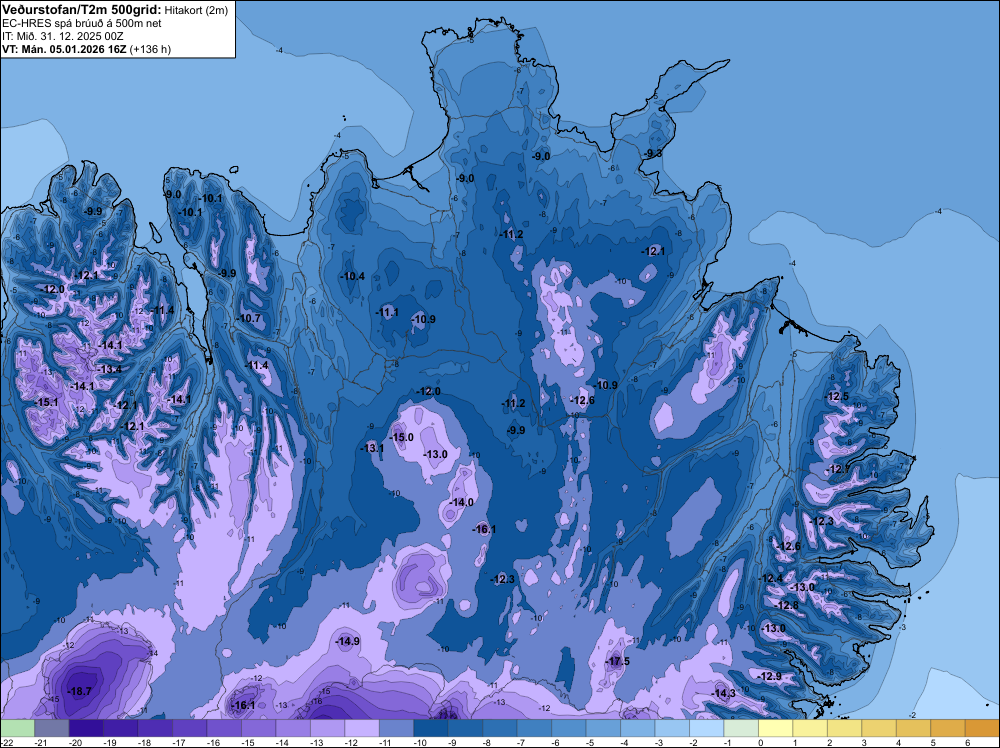
Task: Click the -14.9 temperature label
Action: 348,641
